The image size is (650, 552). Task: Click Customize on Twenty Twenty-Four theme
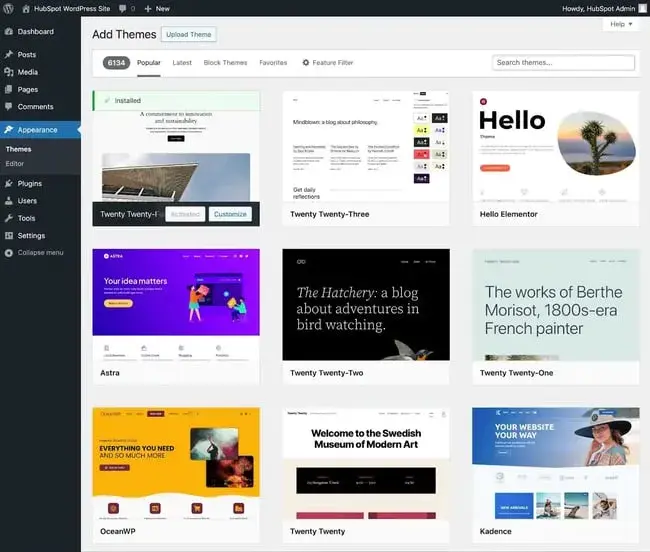(230, 214)
